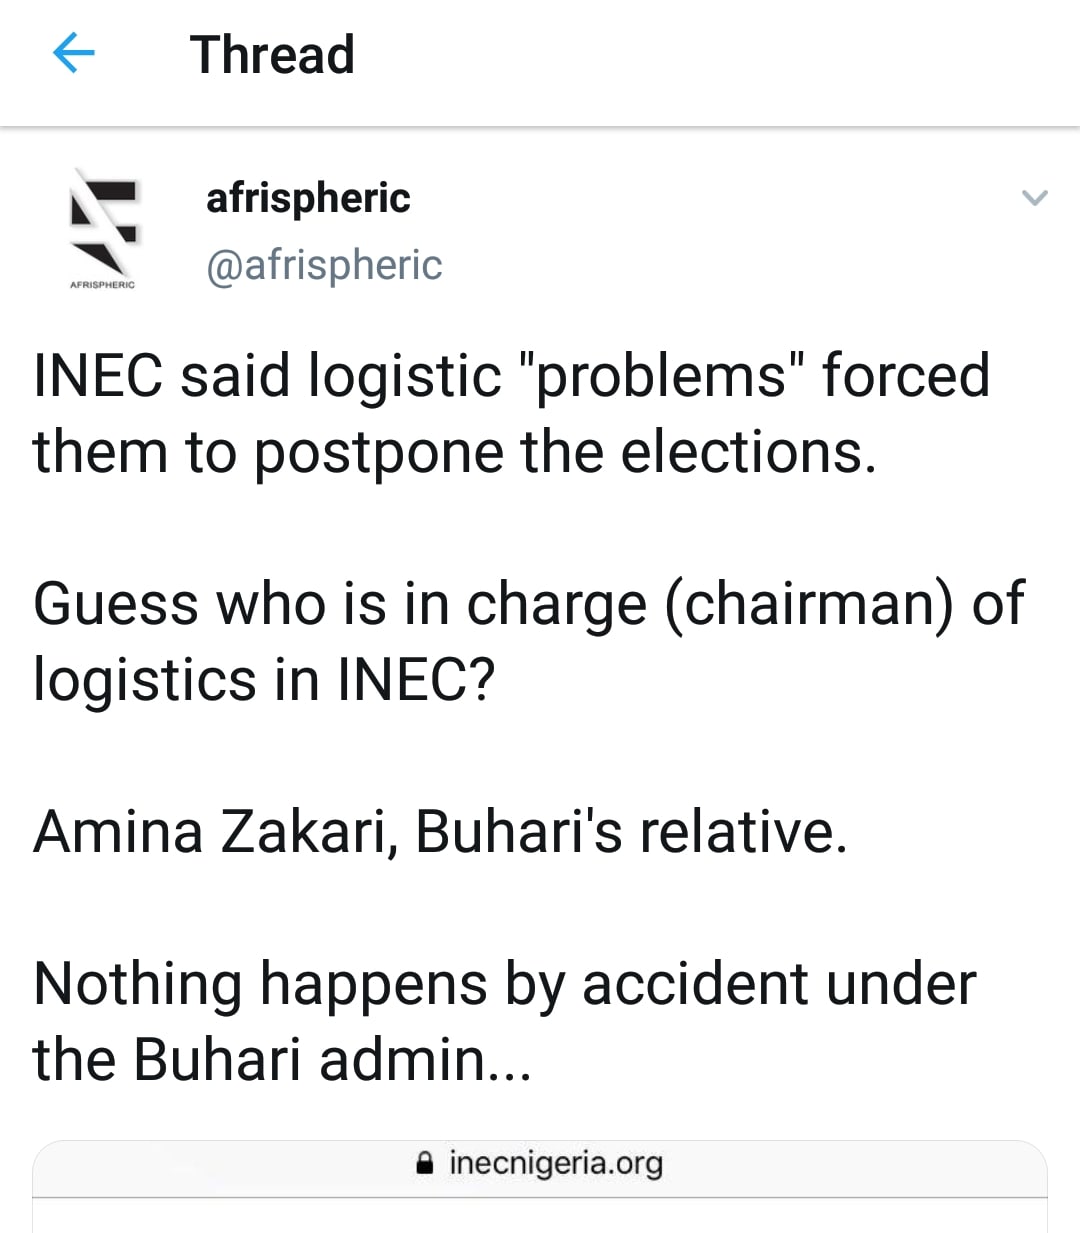Open the inecnigeria.org URL text
The width and height of the screenshot is (1080, 1233).
tap(556, 1163)
